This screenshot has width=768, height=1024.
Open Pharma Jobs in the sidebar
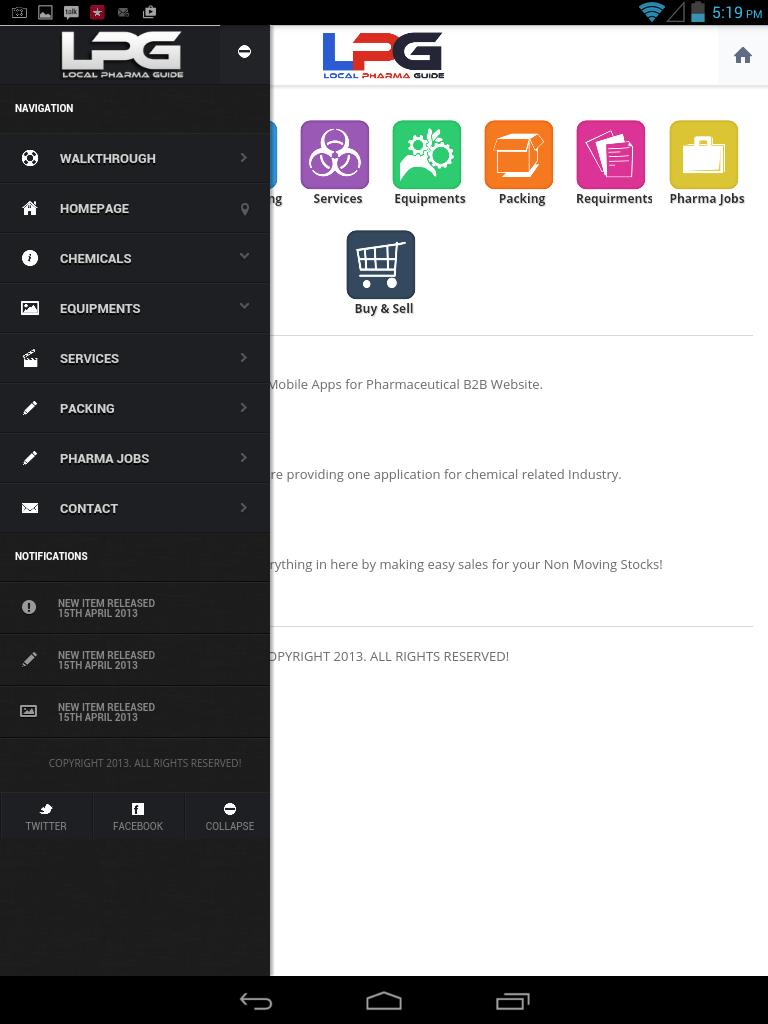[x=135, y=458]
